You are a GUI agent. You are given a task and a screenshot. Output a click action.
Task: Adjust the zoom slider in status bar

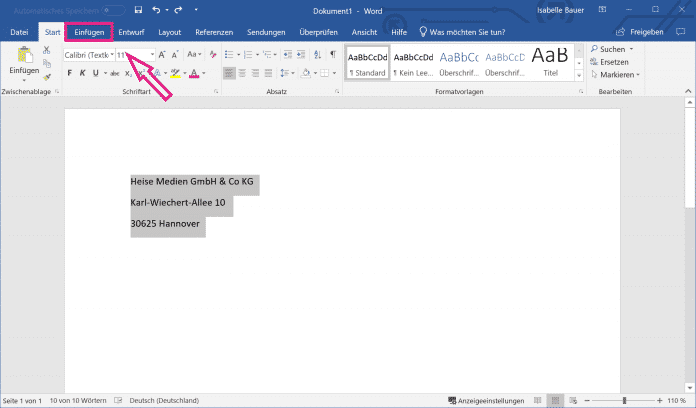[622, 400]
